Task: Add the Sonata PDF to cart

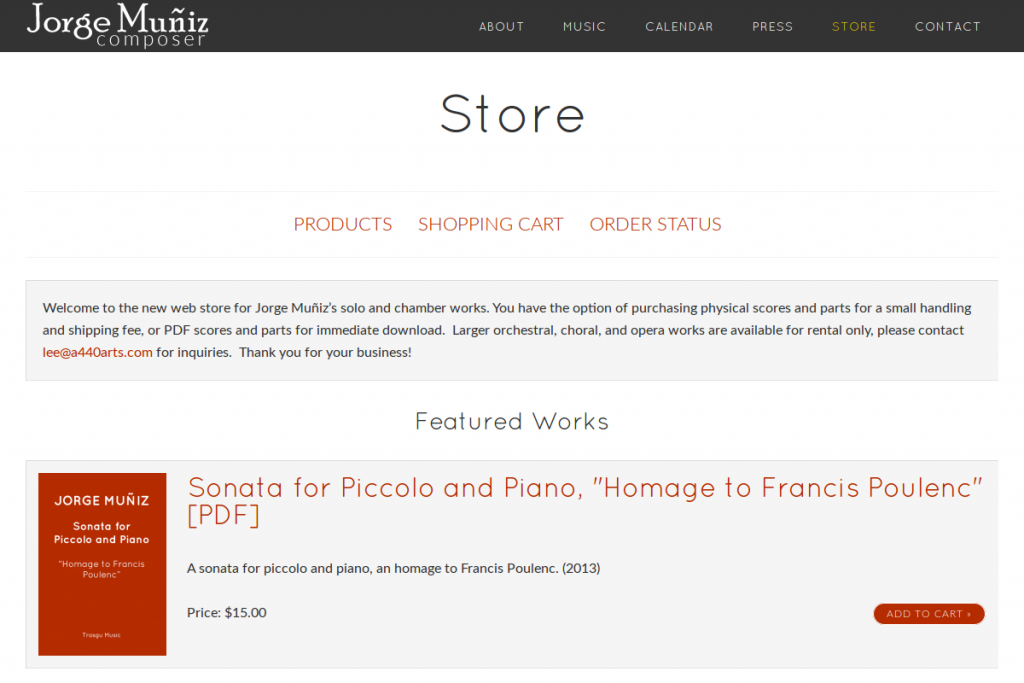Action: (x=929, y=614)
